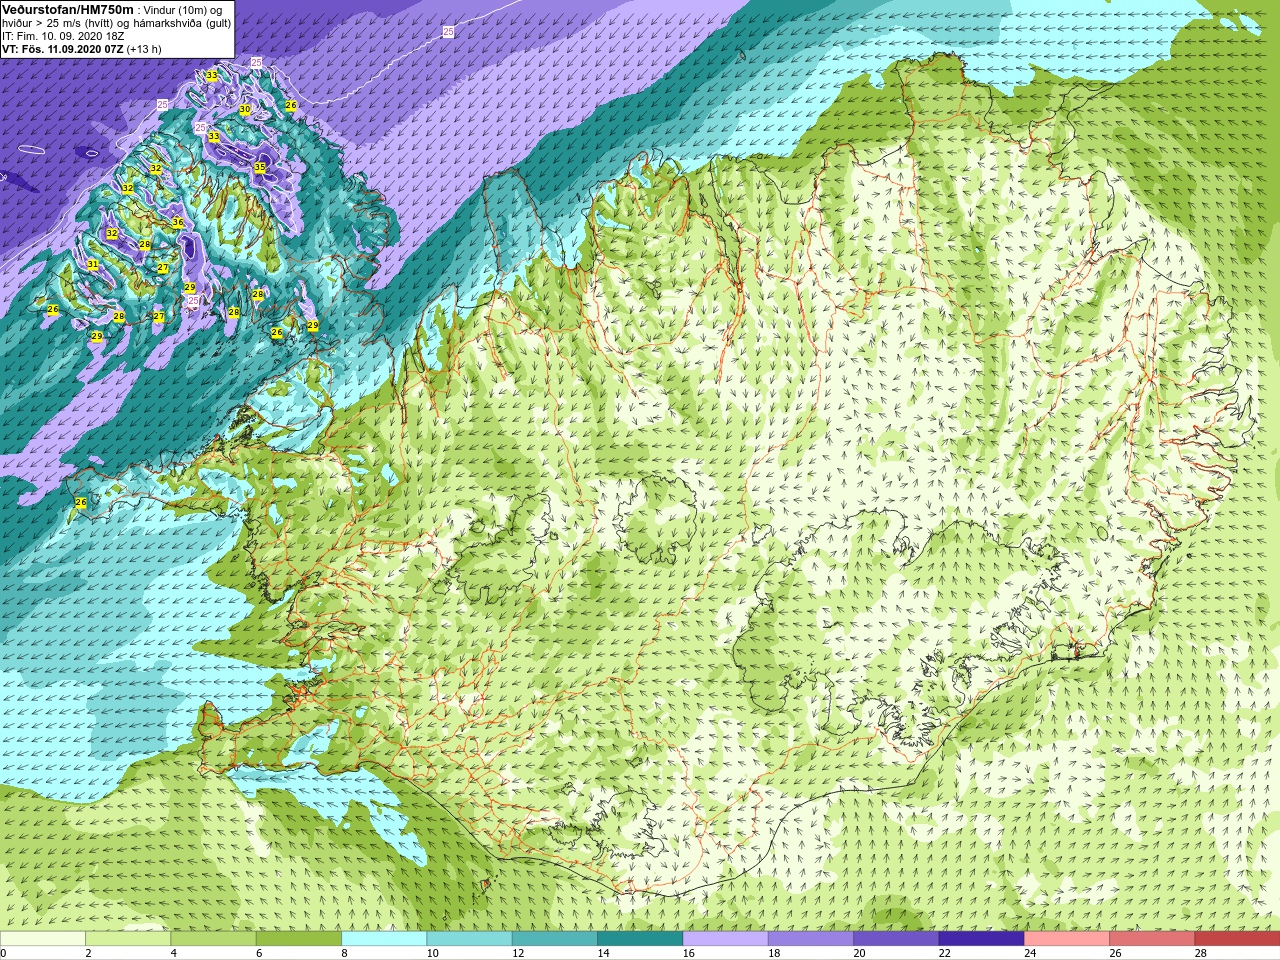The width and height of the screenshot is (1280, 960).
Task: Click the '28' tick label on the legend
Action: point(1200,953)
